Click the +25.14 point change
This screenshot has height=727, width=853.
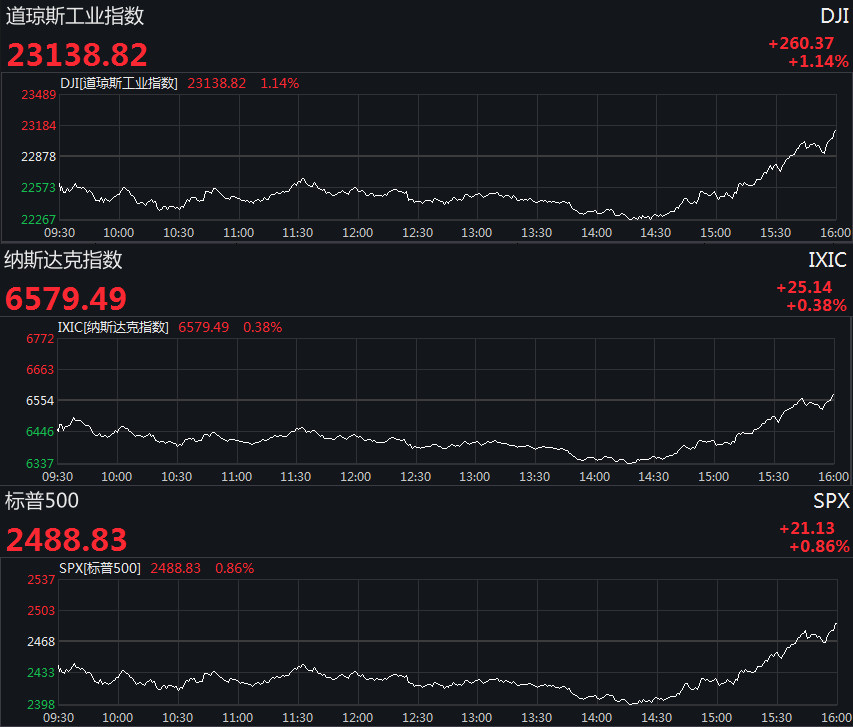(804, 287)
